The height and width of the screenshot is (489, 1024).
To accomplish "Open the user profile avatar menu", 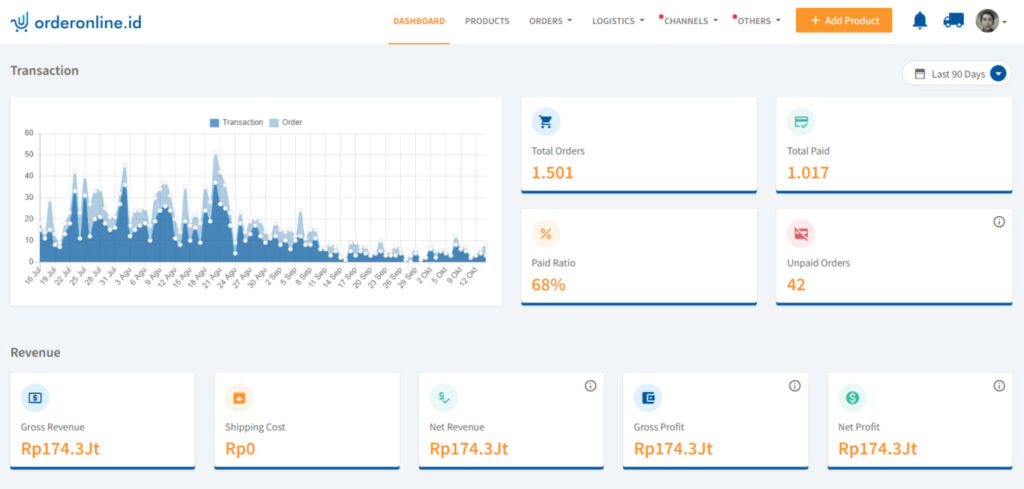I will coord(990,21).
